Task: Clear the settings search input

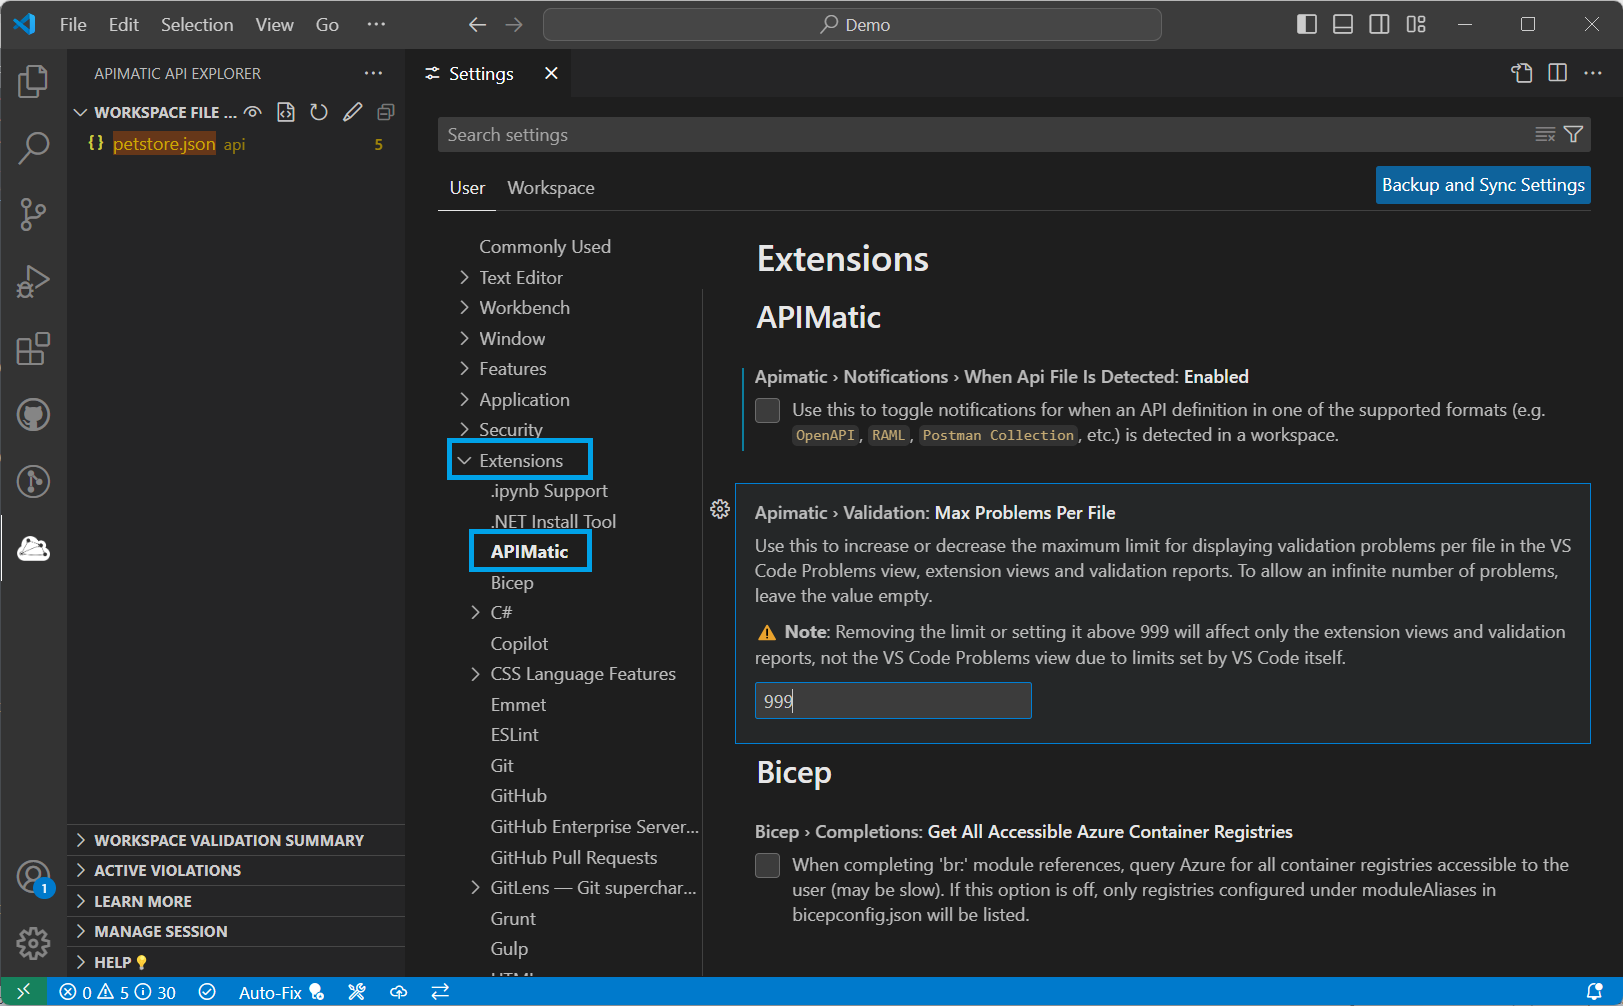Action: [1545, 135]
